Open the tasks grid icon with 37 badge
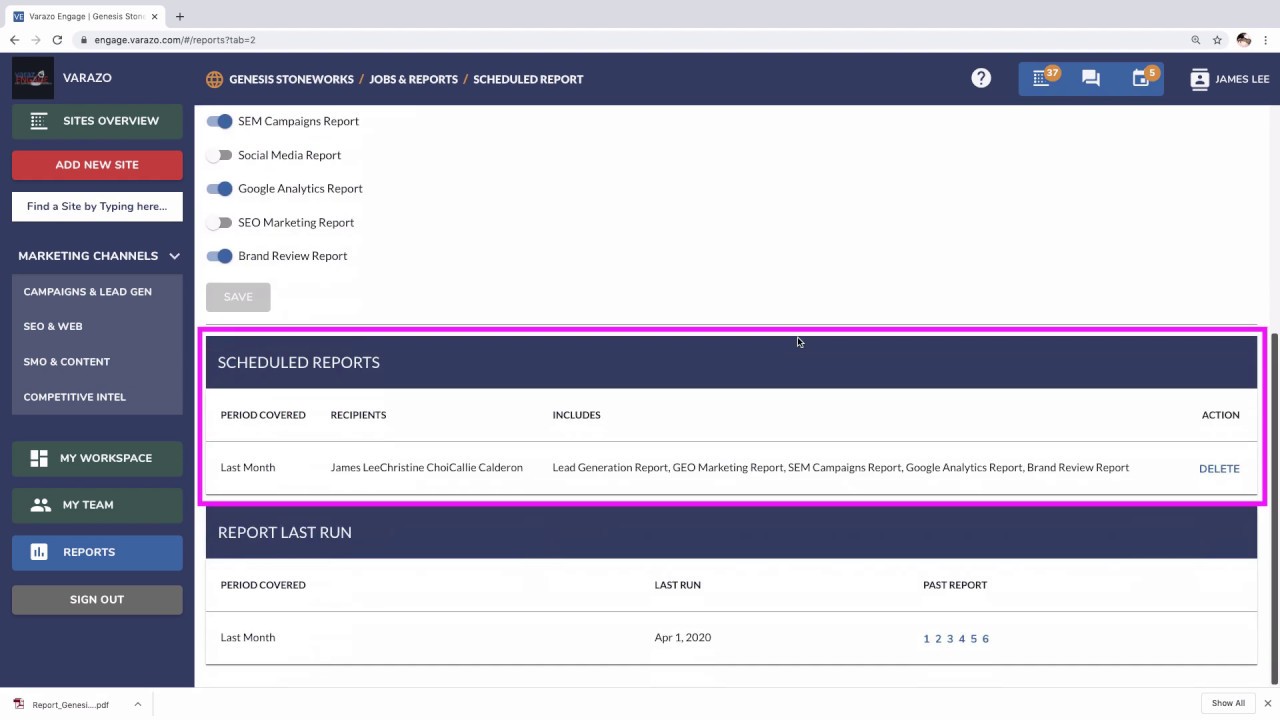The height and width of the screenshot is (720, 1280). pos(1042,78)
